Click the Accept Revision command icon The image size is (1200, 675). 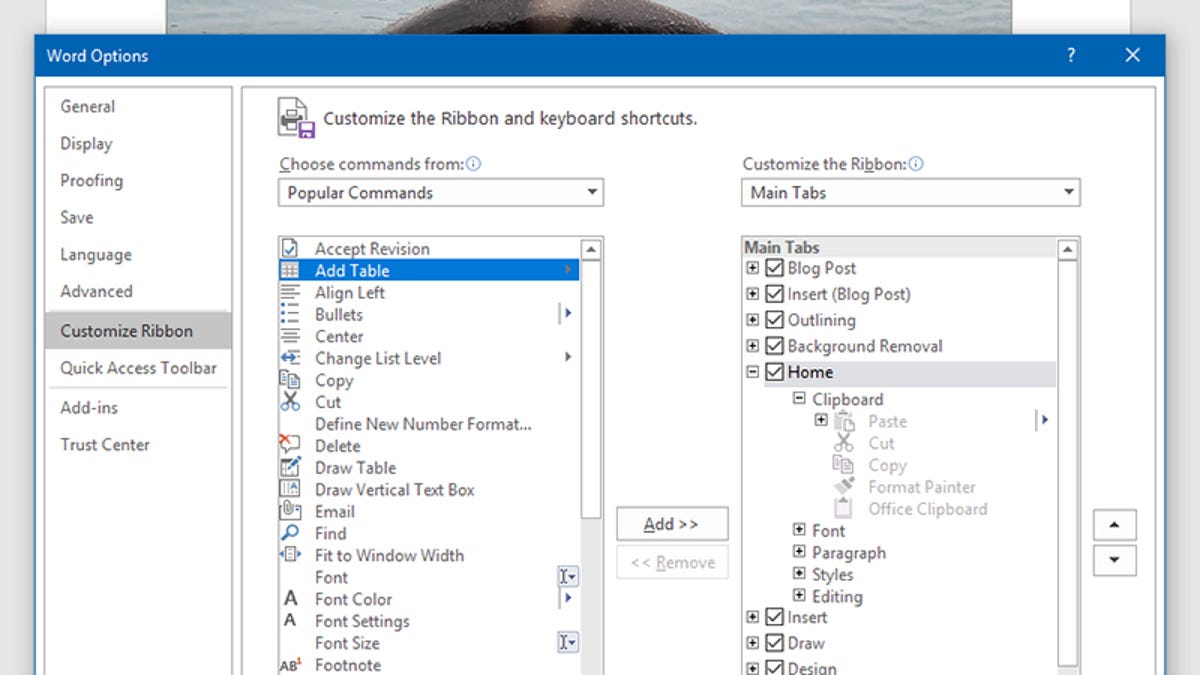click(290, 249)
